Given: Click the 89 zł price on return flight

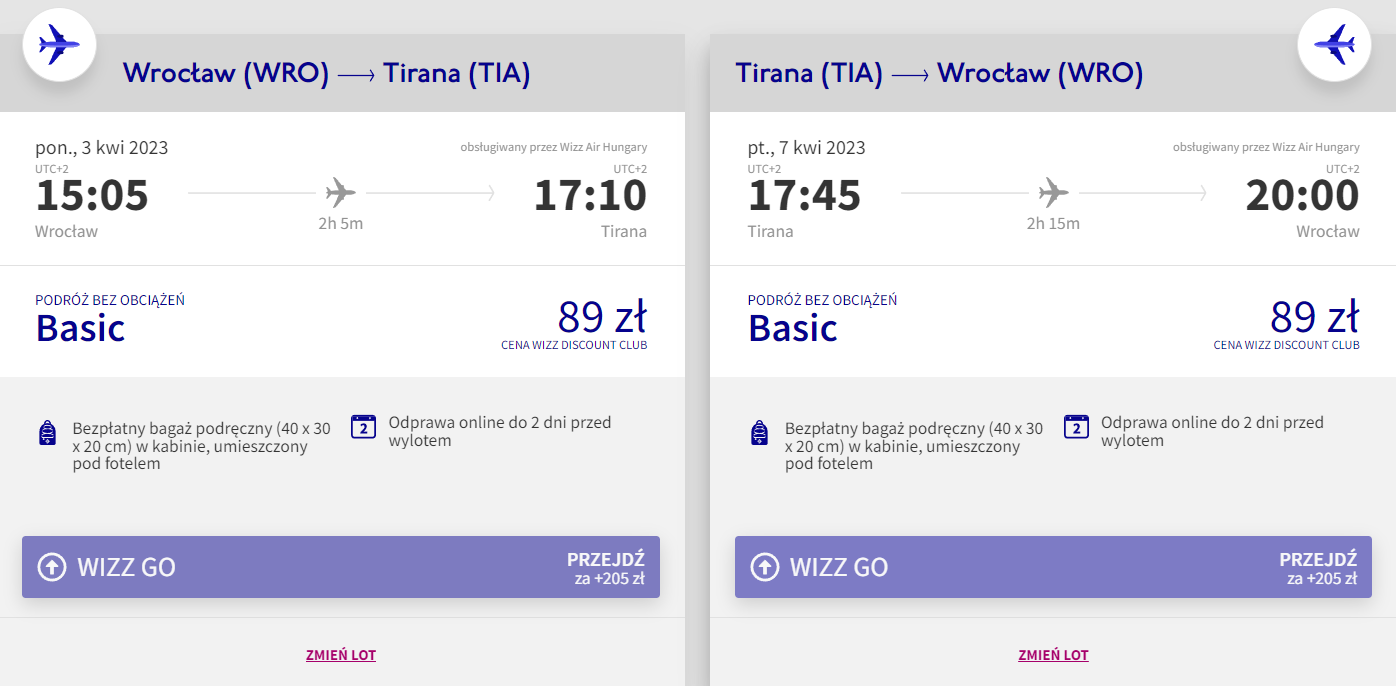Looking at the screenshot, I should point(1314,318).
